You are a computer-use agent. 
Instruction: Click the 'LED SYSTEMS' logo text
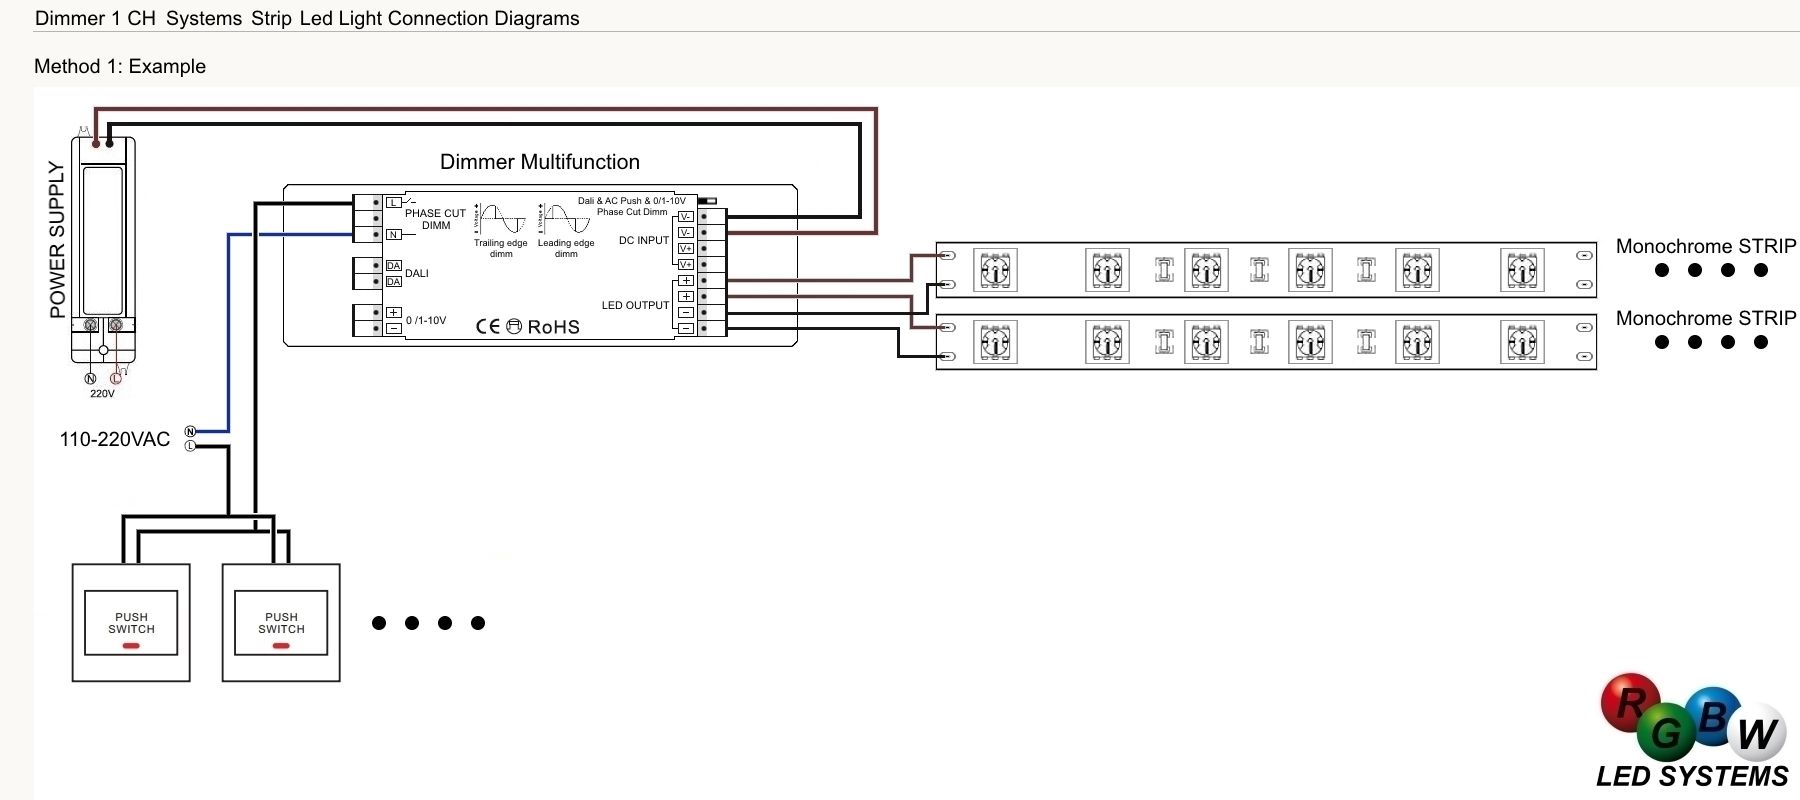pos(1692,776)
